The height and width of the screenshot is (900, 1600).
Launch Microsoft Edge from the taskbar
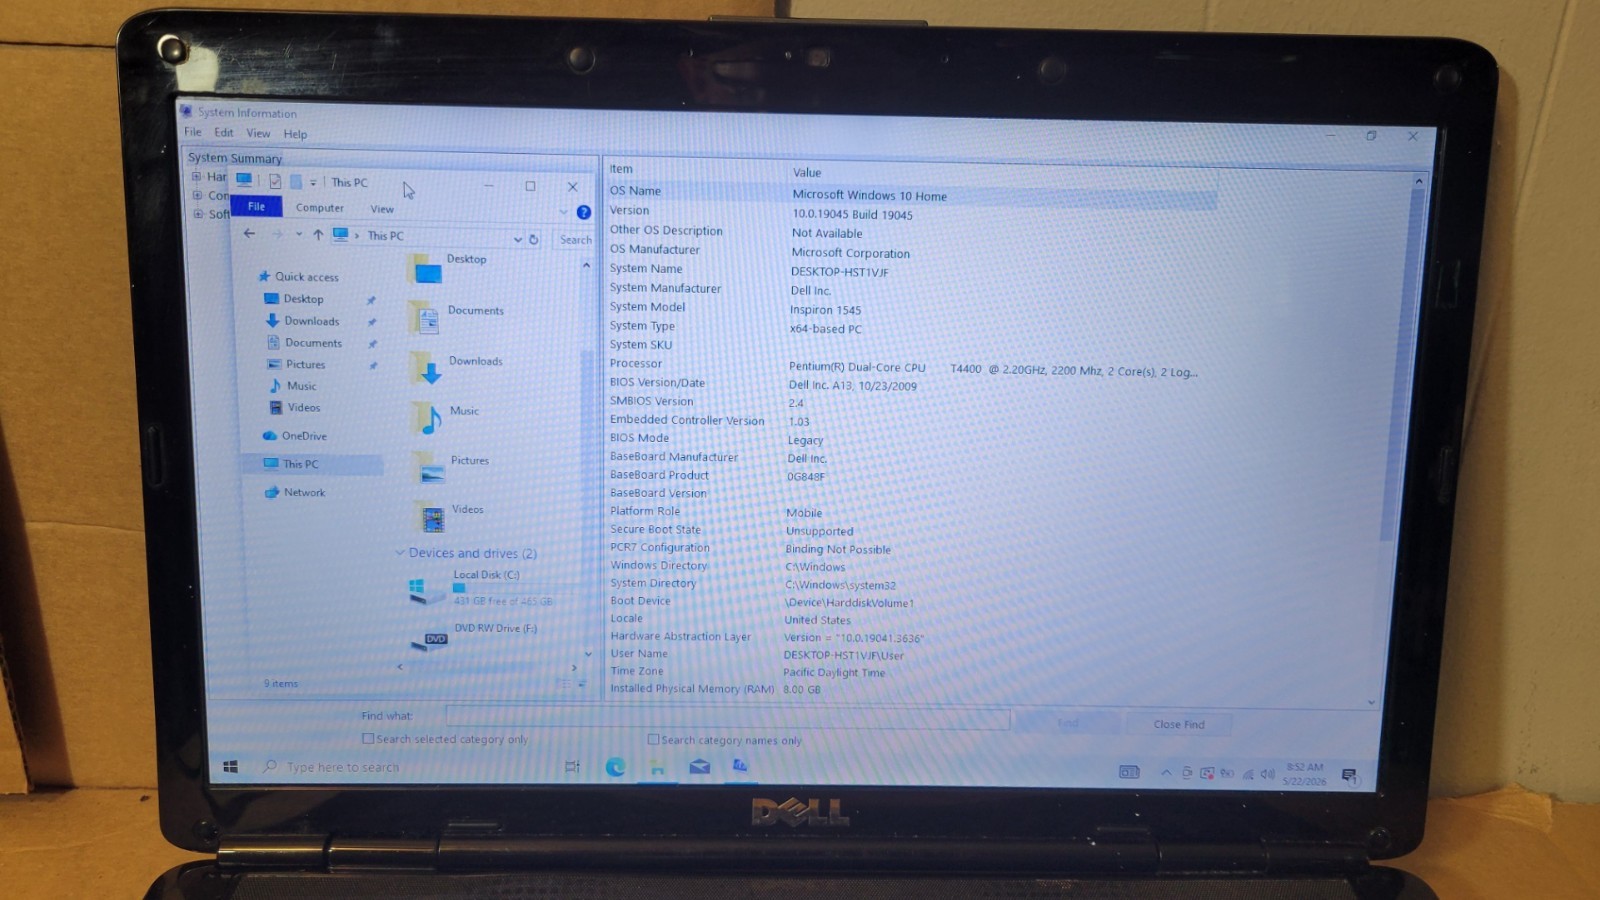pos(615,767)
